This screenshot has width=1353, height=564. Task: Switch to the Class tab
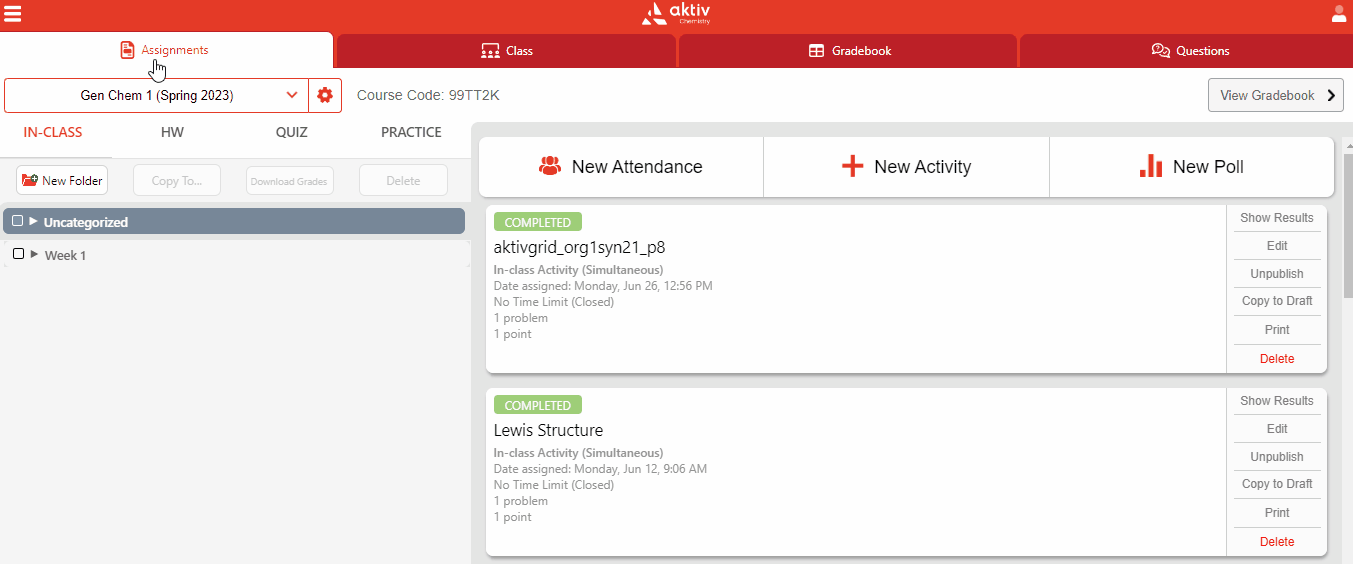pos(507,51)
